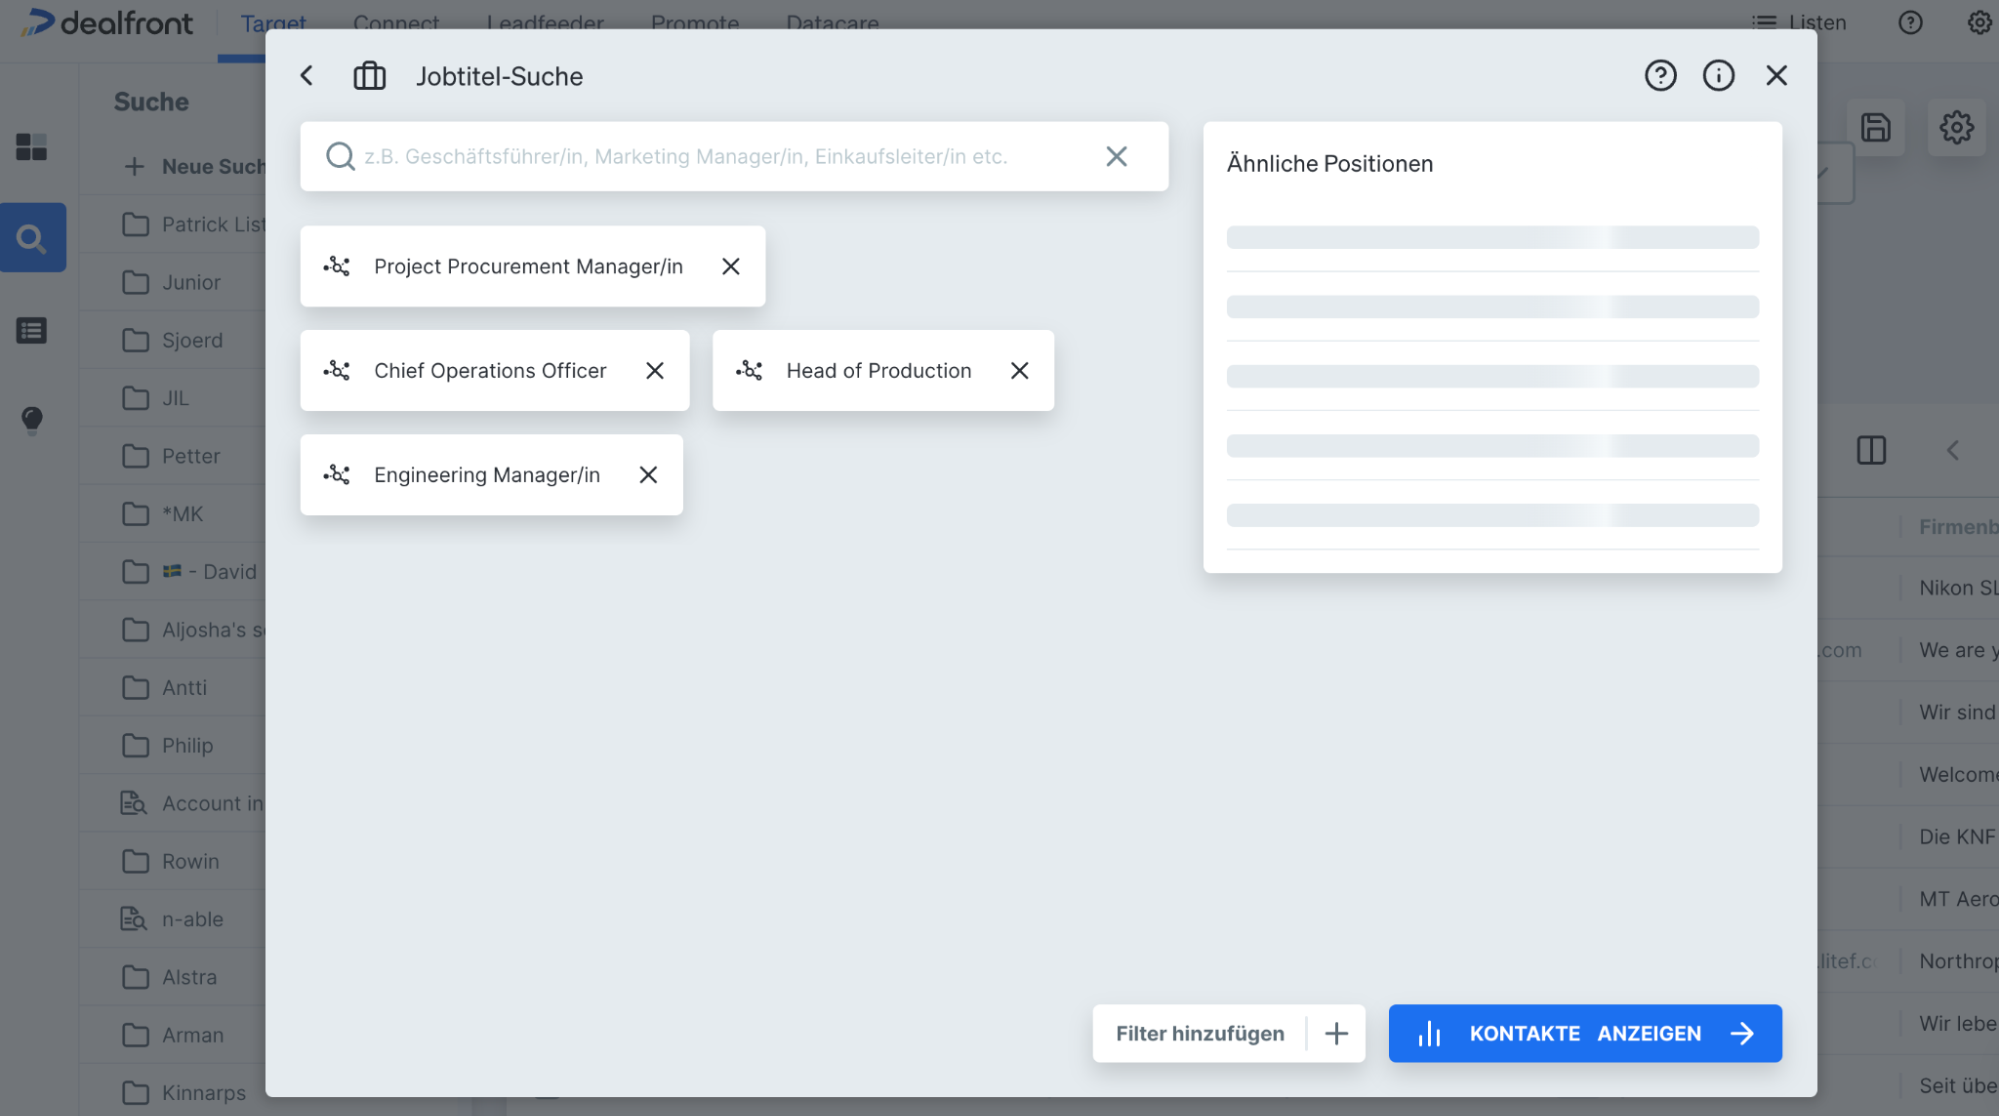This screenshot has width=1999, height=1116.
Task: Click the info circle icon in dialog header
Action: (x=1718, y=76)
